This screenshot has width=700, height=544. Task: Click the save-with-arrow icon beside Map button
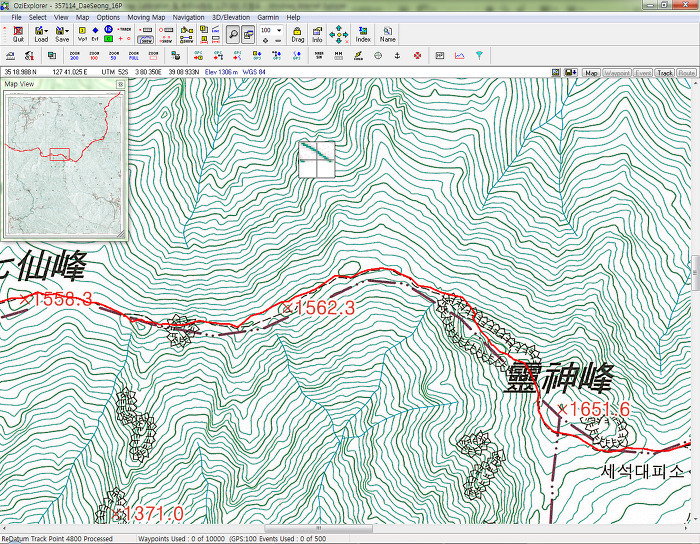(x=571, y=72)
